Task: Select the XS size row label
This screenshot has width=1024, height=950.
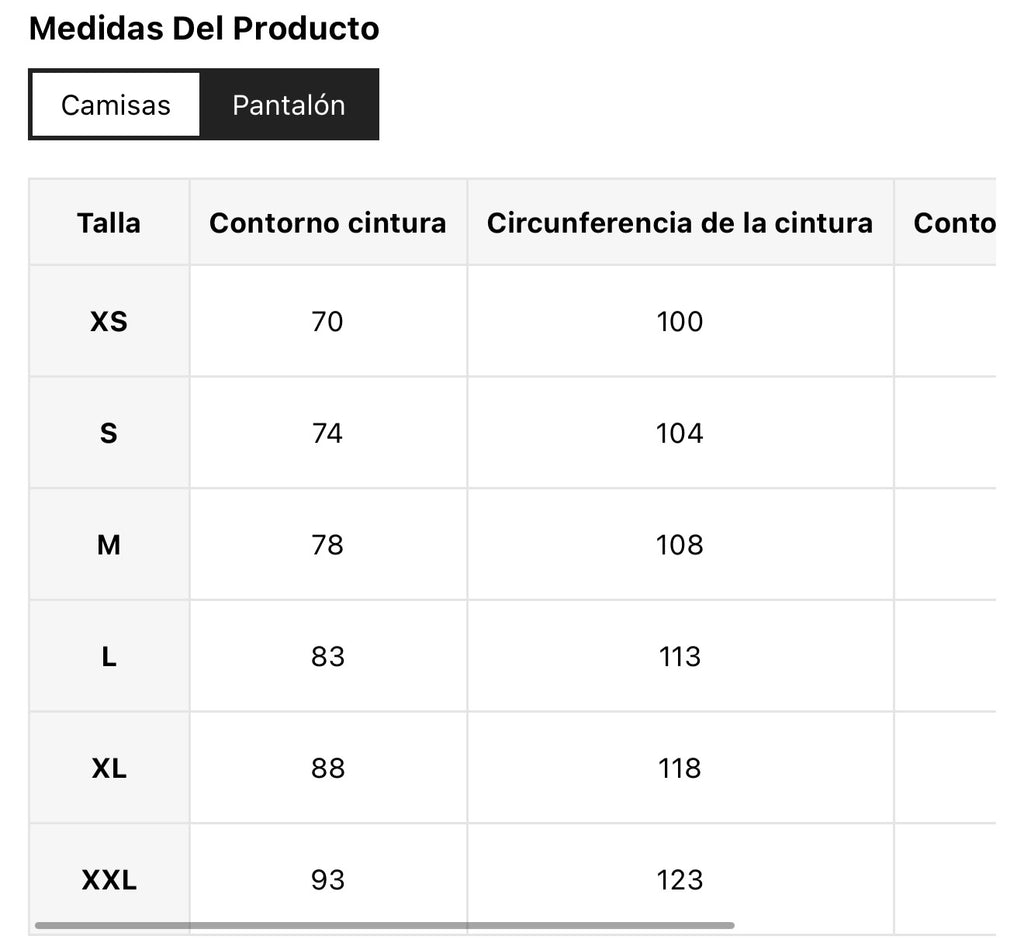Action: point(109,321)
